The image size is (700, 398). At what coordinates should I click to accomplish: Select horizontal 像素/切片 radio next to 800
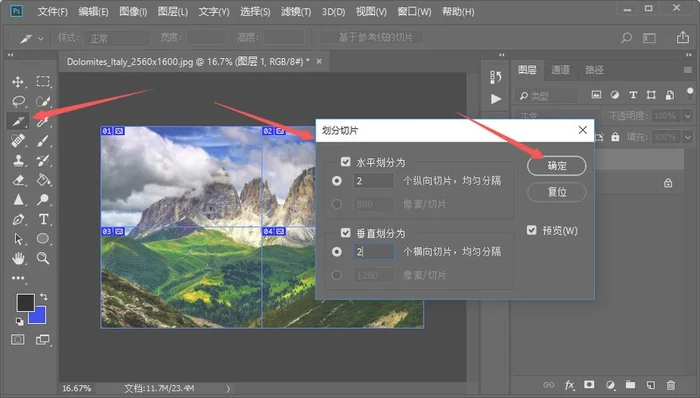337,204
